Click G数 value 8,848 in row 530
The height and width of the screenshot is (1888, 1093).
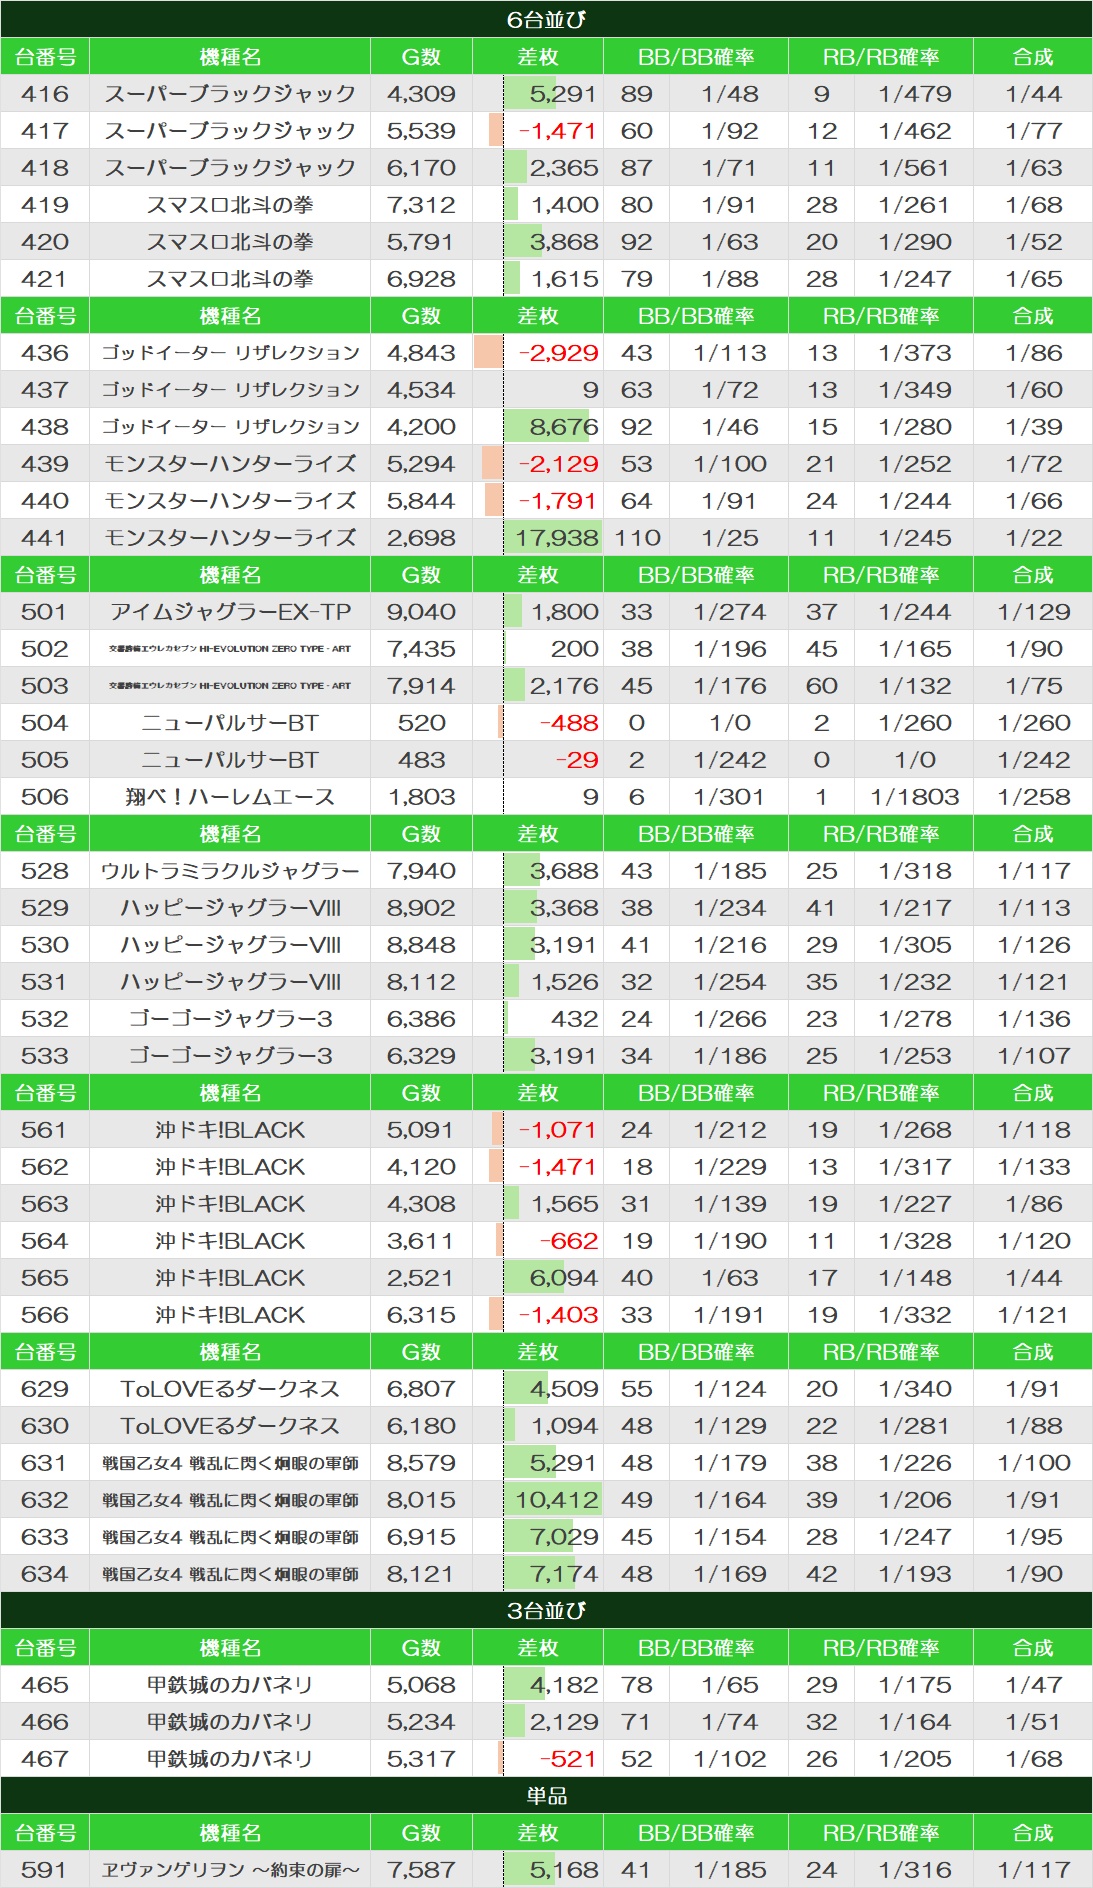tap(421, 945)
